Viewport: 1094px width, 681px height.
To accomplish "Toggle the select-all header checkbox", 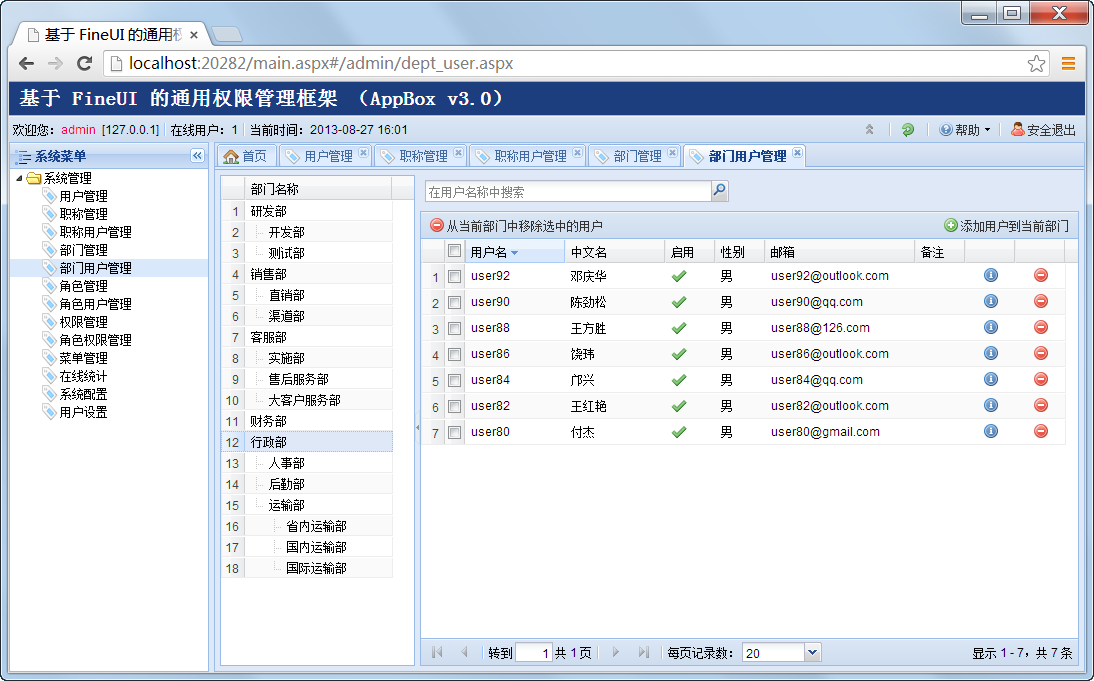I will pyautogui.click(x=454, y=251).
